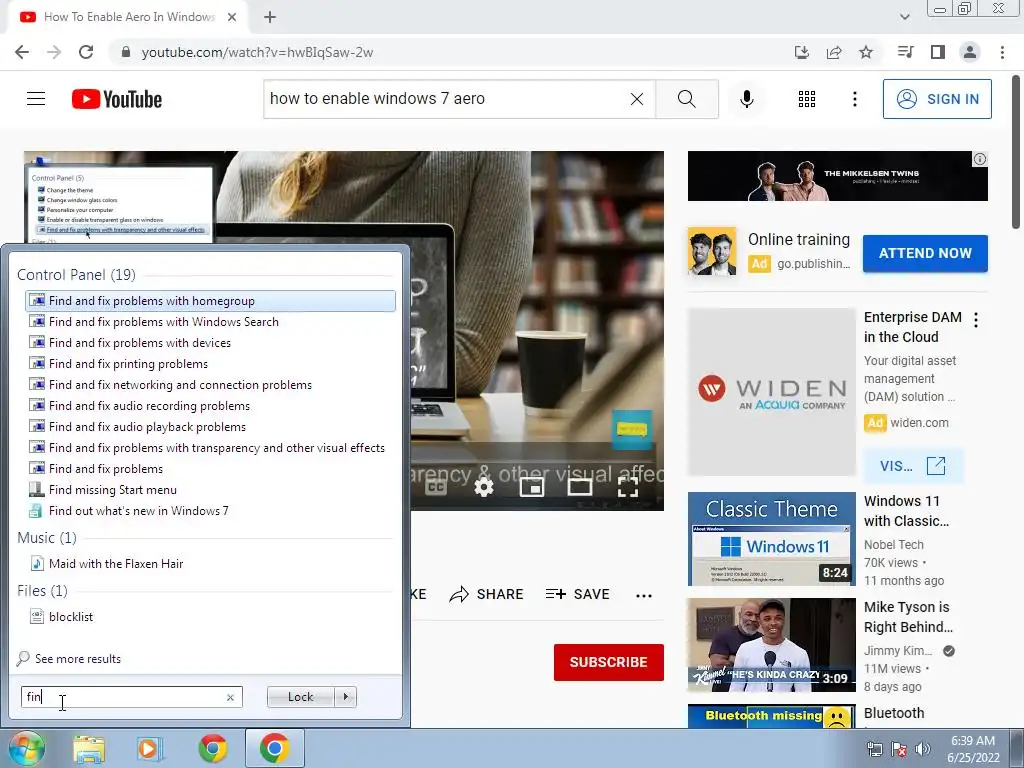The image size is (1024, 768).
Task: Go to the YouTube home logo
Action: 117,99
